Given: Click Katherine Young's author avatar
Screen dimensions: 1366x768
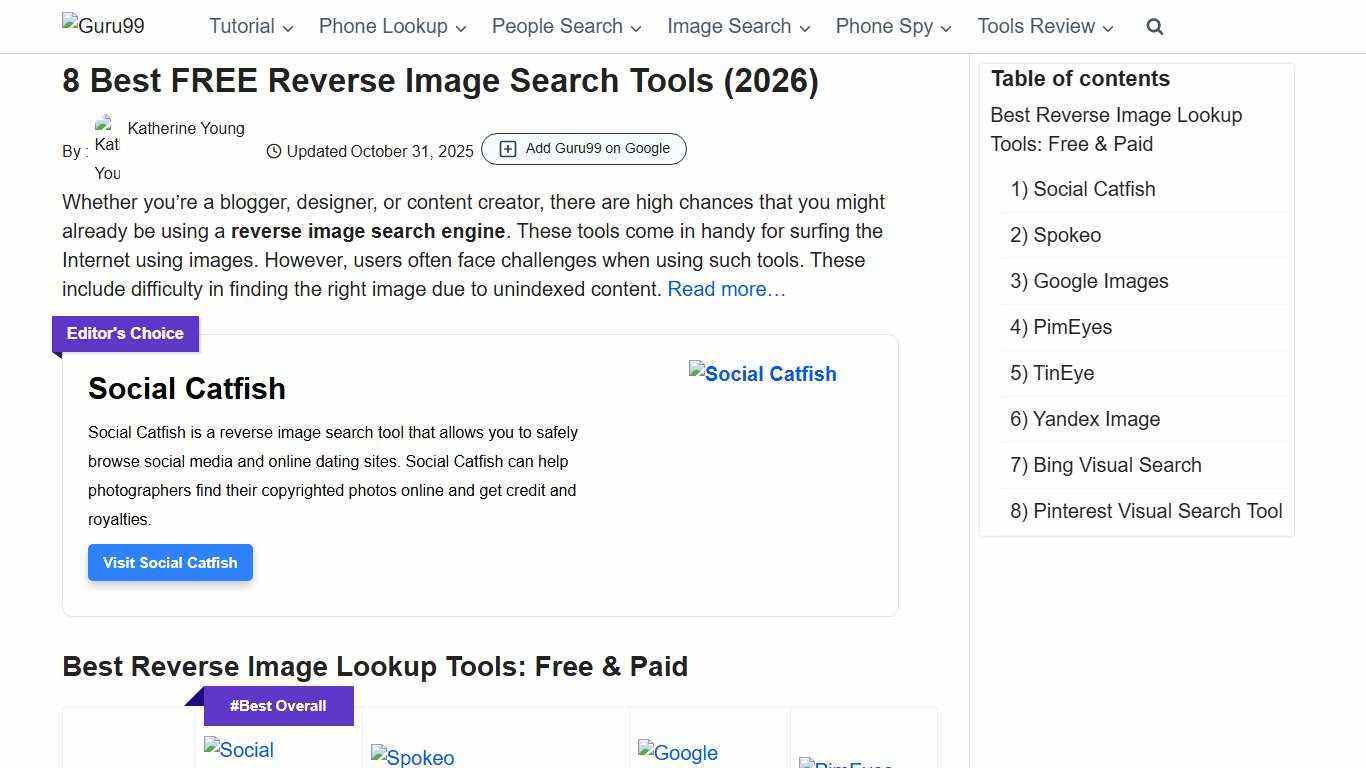Looking at the screenshot, I should tap(107, 148).
